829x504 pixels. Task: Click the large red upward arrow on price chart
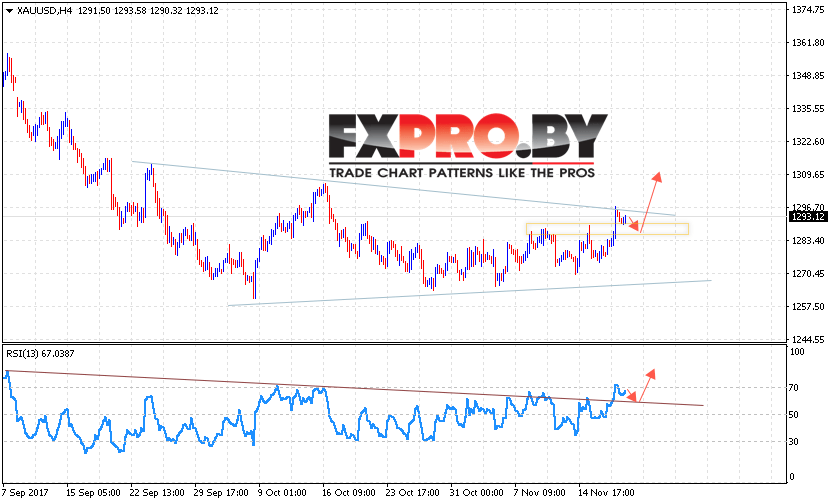[x=651, y=202]
